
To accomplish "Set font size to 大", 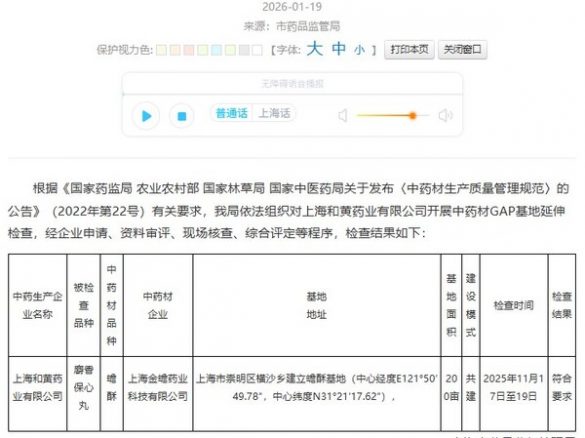I will pyautogui.click(x=315, y=49).
